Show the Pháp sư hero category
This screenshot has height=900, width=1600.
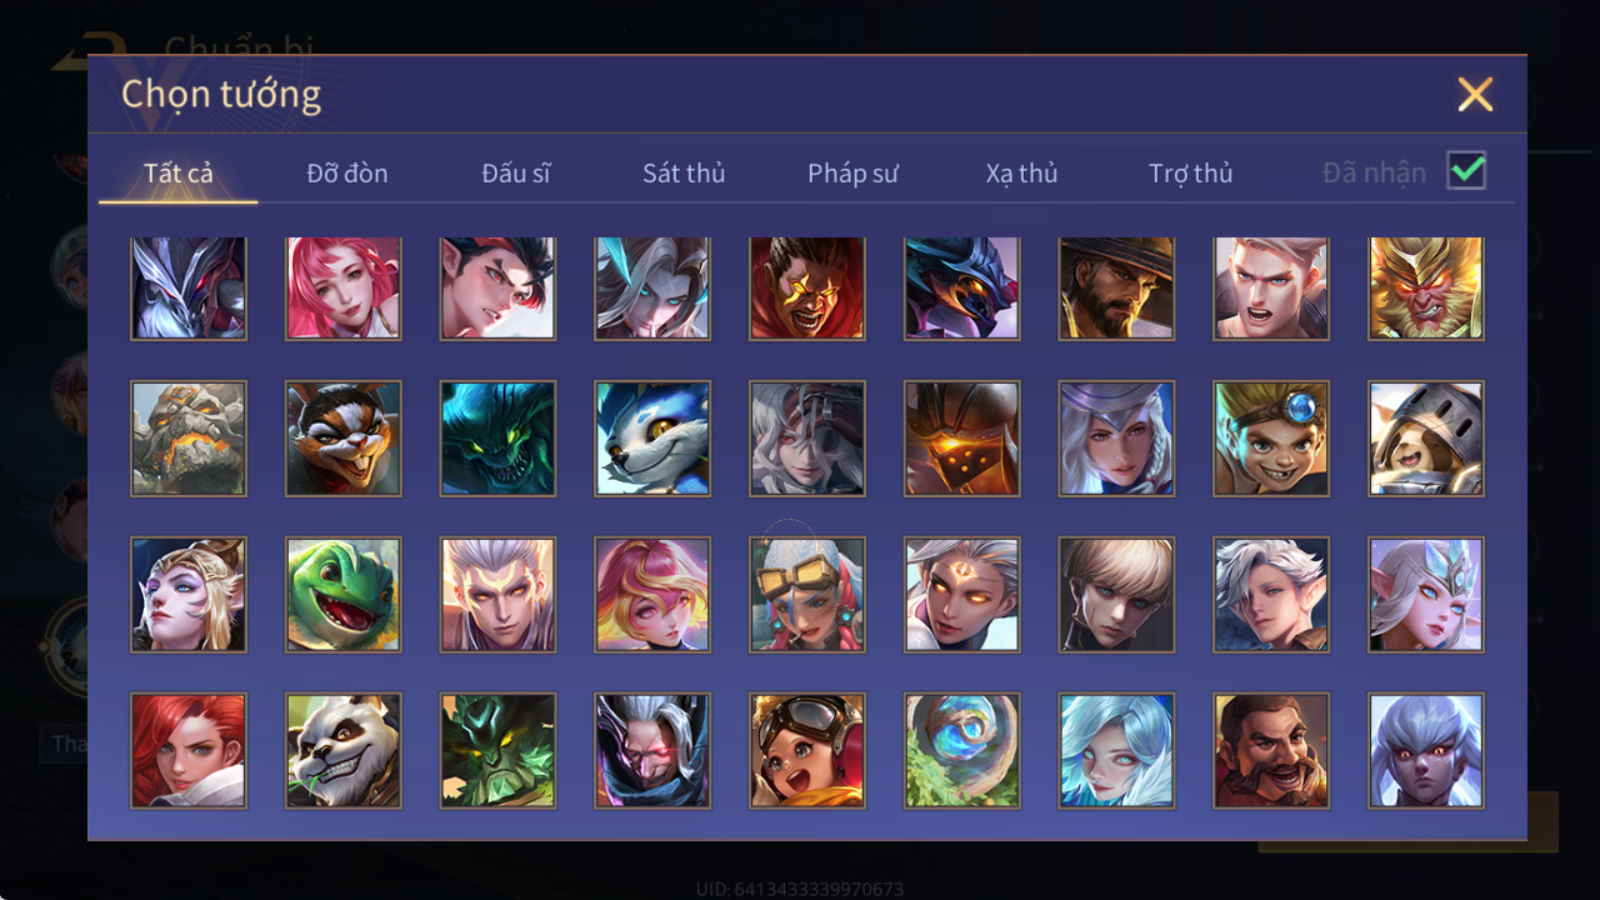[x=853, y=173]
